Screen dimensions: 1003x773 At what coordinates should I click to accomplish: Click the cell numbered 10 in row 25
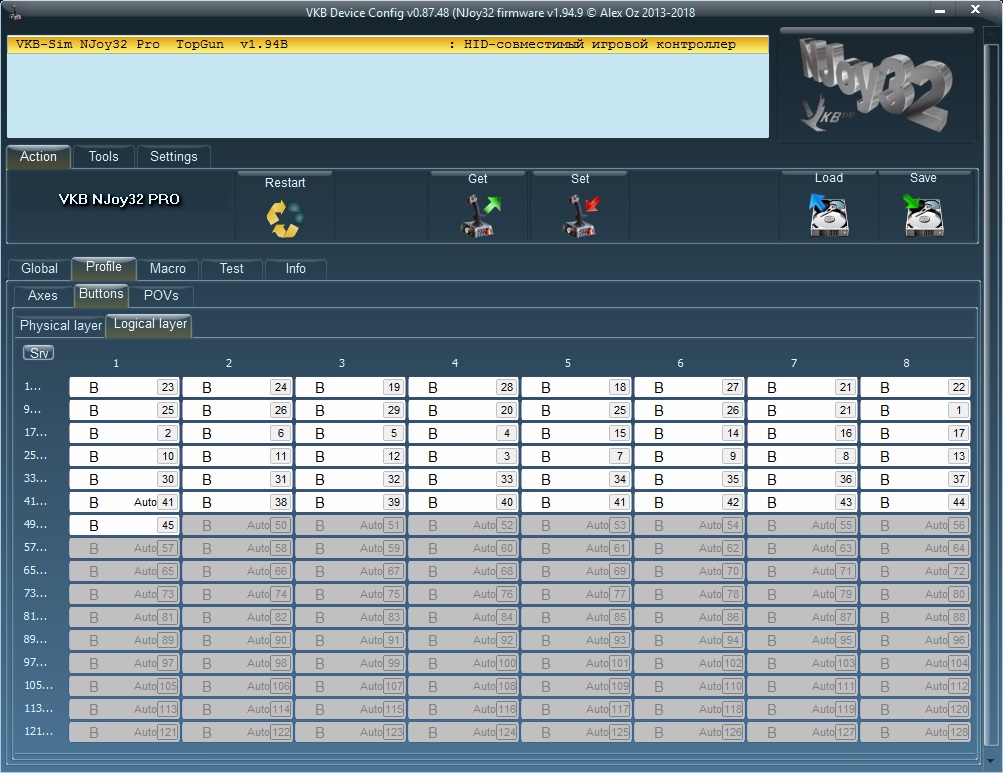click(125, 456)
